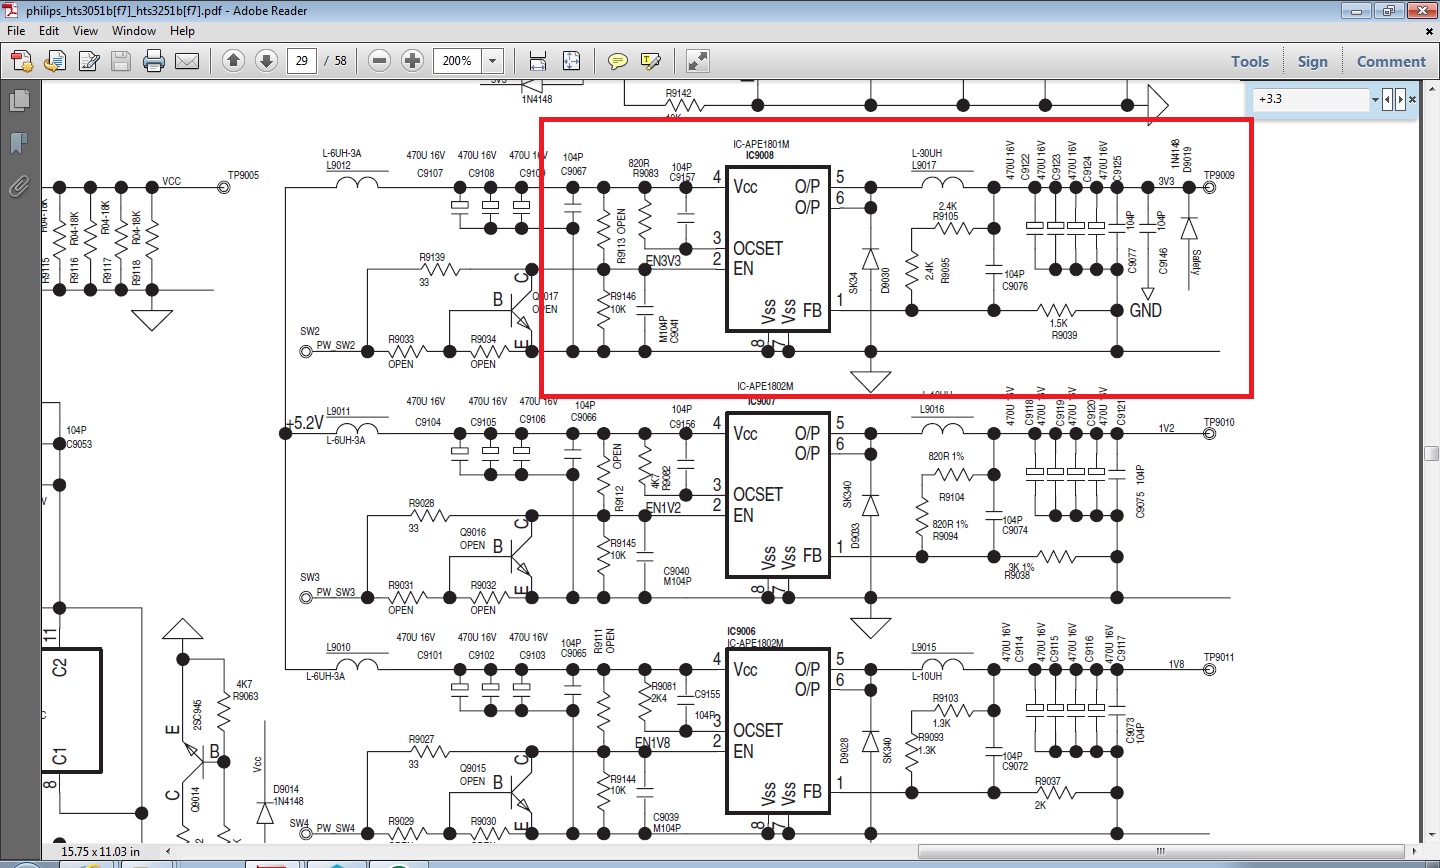The image size is (1440, 868).
Task: Click the Save file floppy icon
Action: 121,61
